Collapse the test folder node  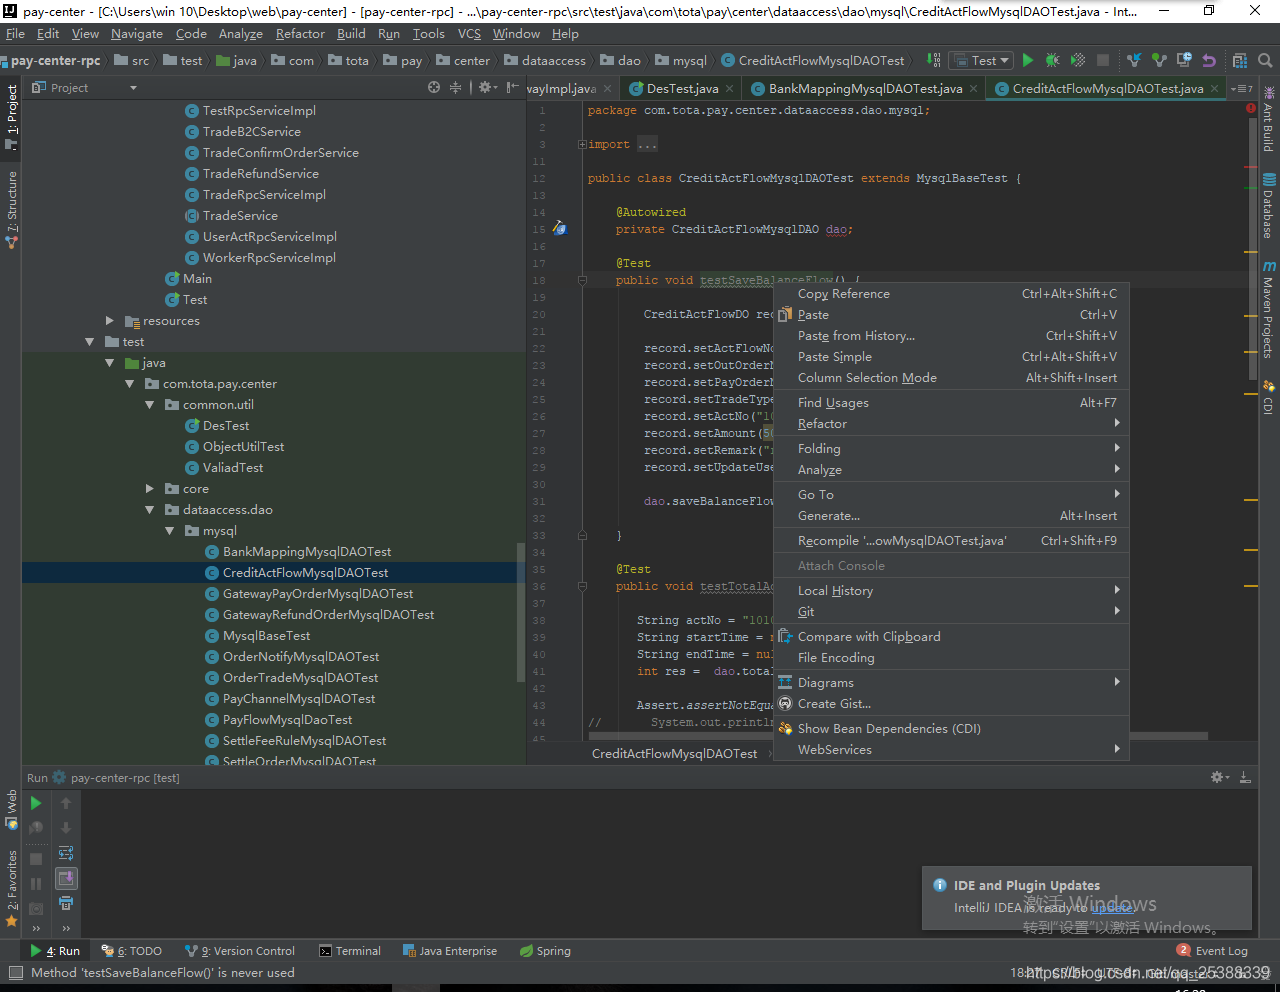[90, 342]
